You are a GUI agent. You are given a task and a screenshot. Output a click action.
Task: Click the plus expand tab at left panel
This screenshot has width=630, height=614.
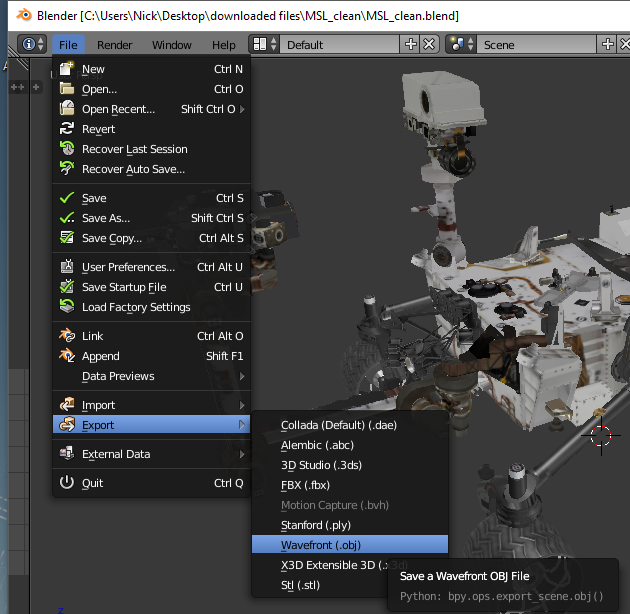[x=36, y=87]
